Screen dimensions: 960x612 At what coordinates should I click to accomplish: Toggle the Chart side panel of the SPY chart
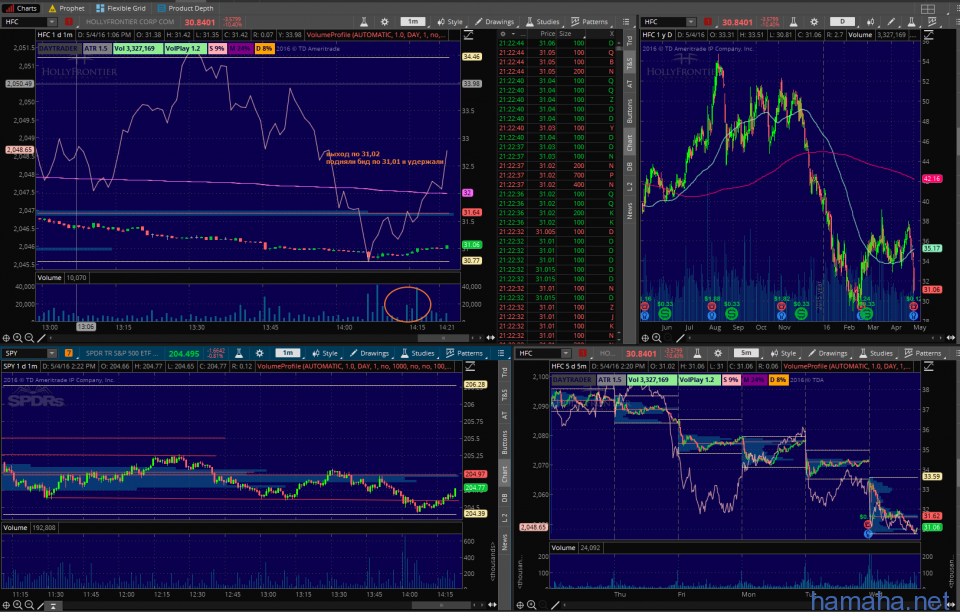[504, 474]
